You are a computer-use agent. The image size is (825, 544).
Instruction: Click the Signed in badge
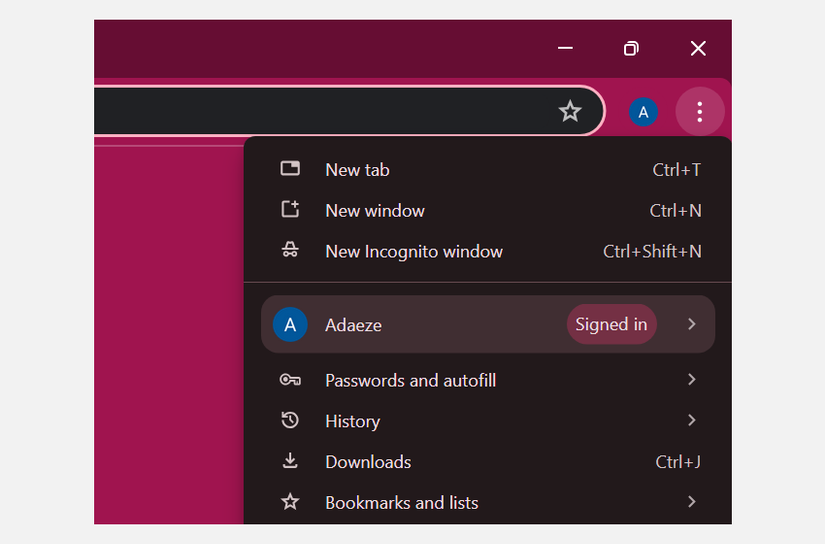(x=611, y=324)
